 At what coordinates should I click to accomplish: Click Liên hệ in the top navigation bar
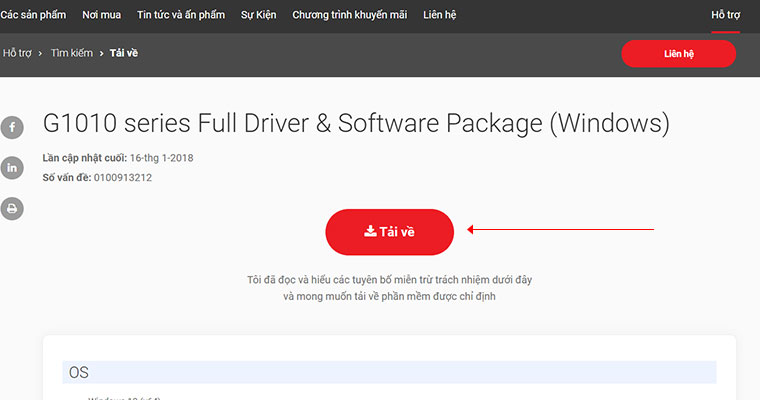click(440, 15)
